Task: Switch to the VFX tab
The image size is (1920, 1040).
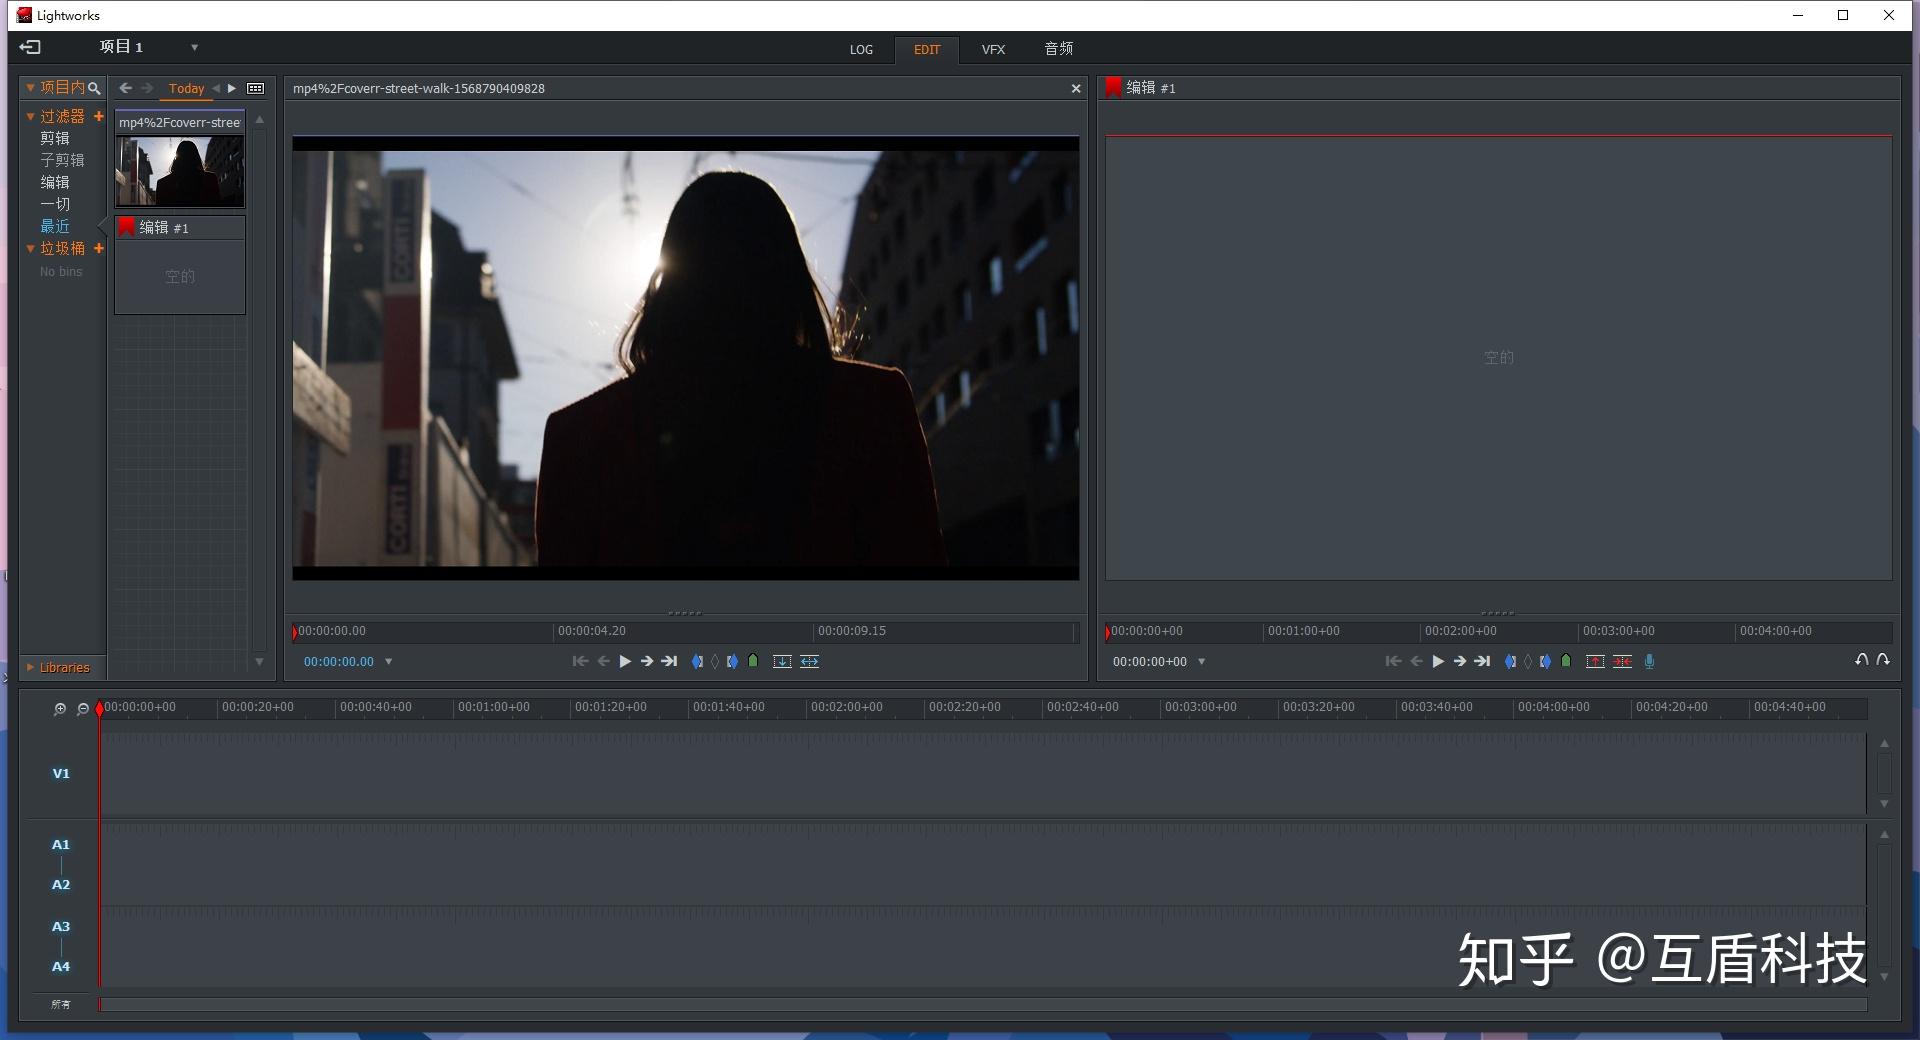Action: click(993, 49)
